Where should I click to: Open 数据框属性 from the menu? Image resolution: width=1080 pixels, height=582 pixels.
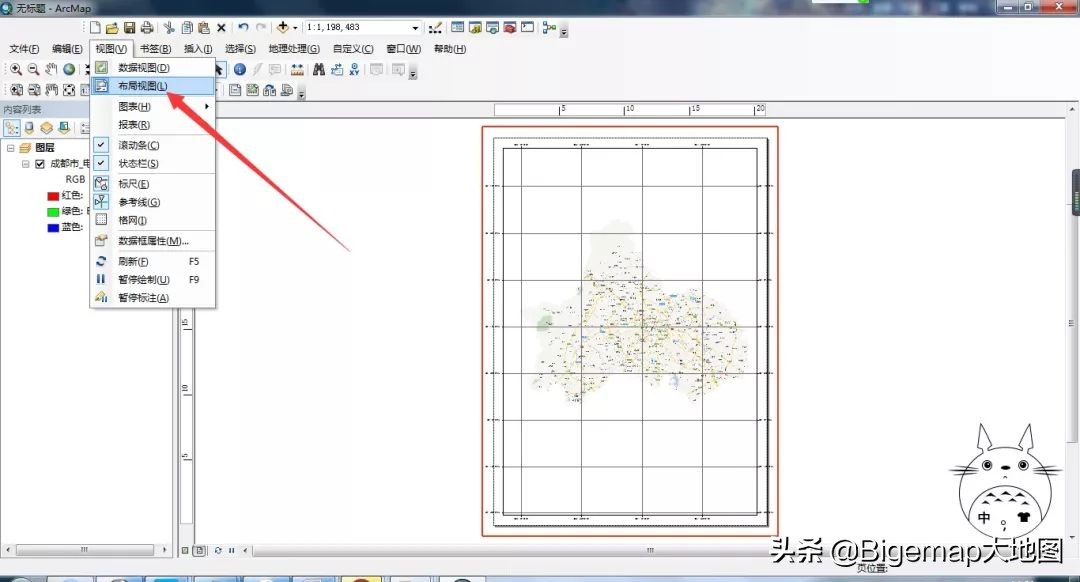click(150, 240)
